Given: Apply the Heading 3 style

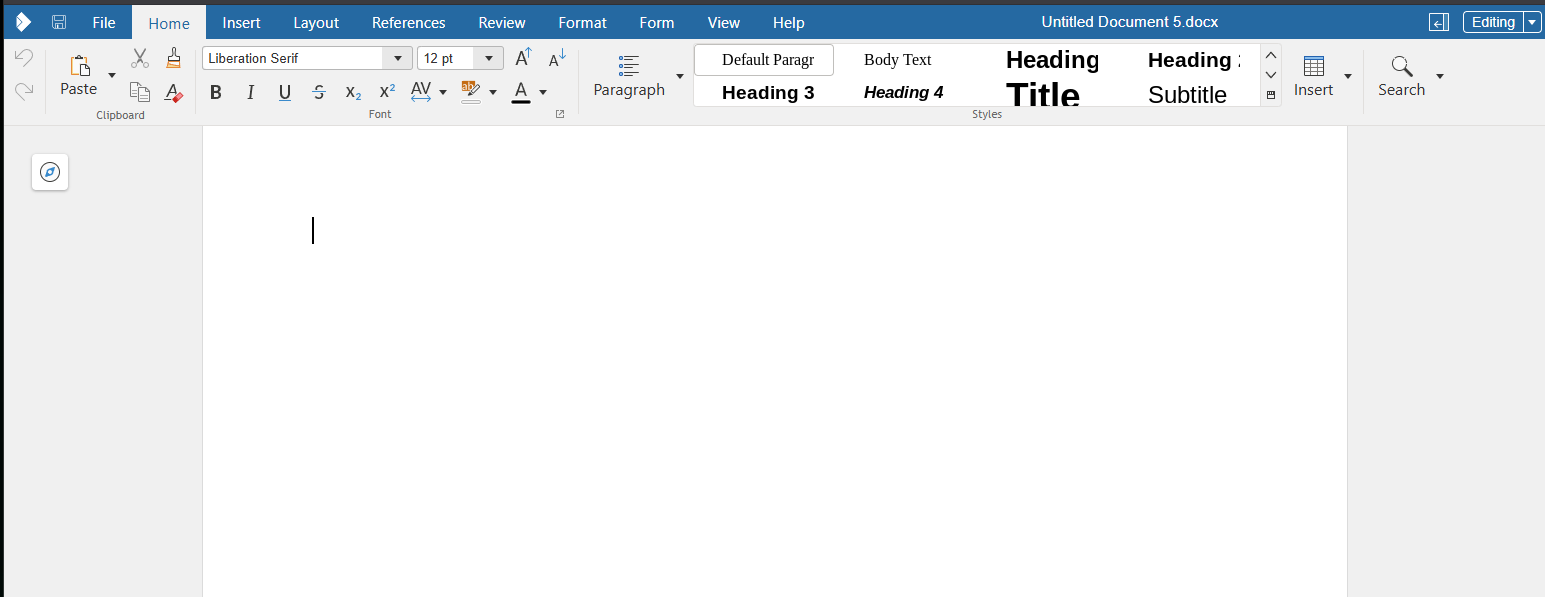Looking at the screenshot, I should click(x=768, y=92).
